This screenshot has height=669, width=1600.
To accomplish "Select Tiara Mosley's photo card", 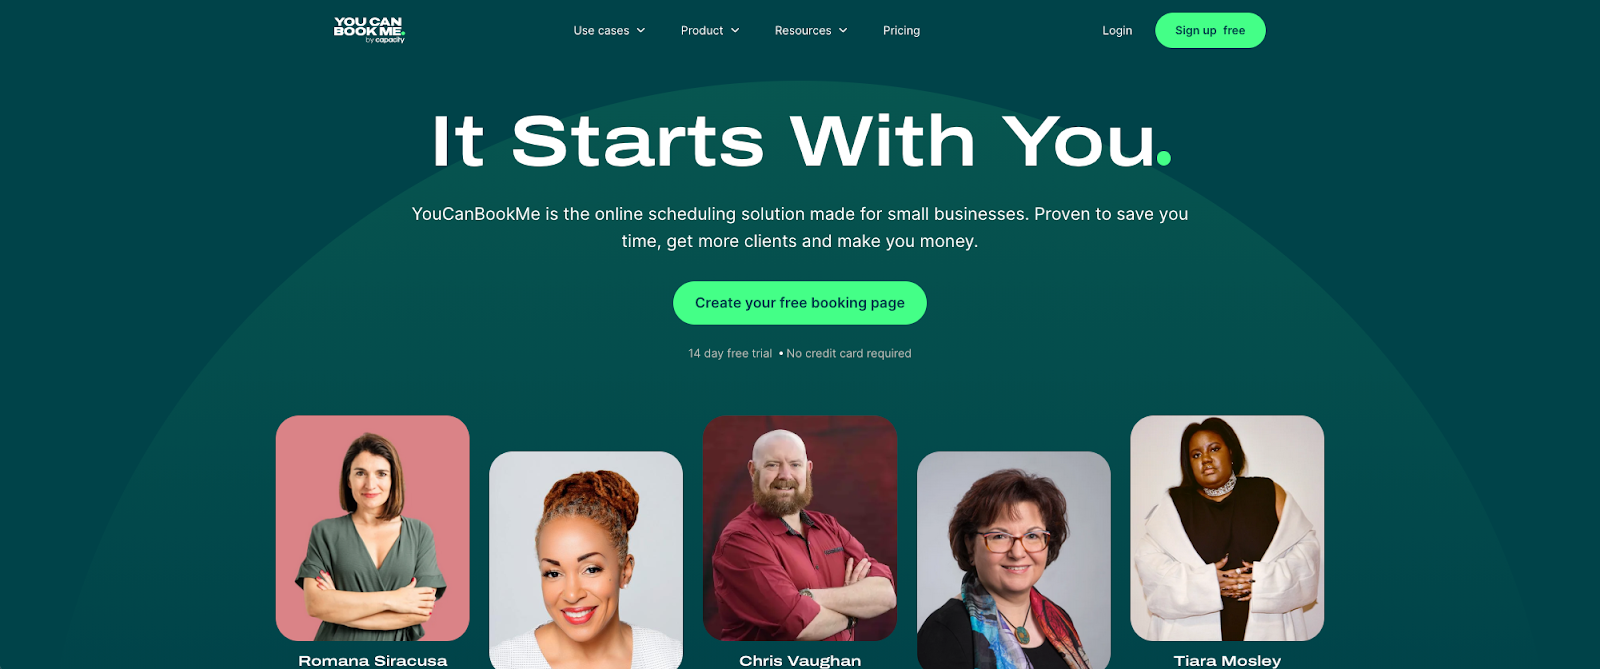I will tap(1227, 528).
